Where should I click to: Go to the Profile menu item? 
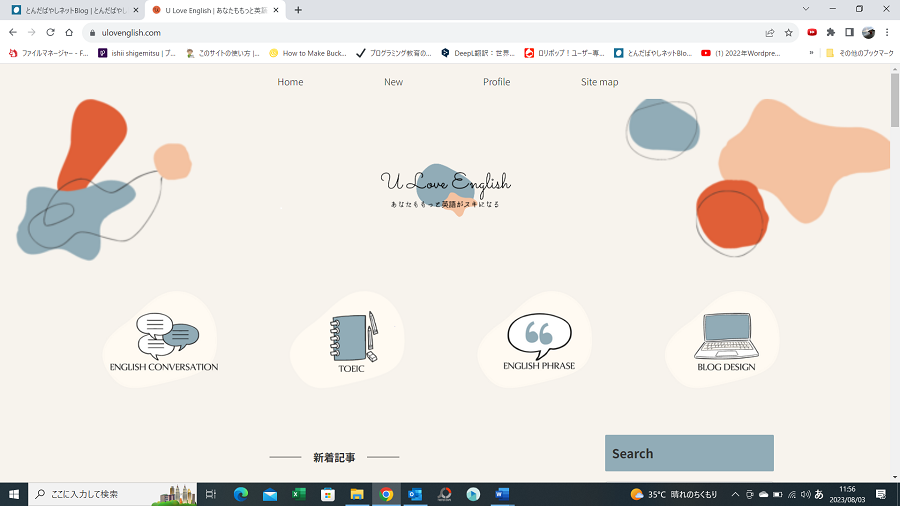pos(496,82)
